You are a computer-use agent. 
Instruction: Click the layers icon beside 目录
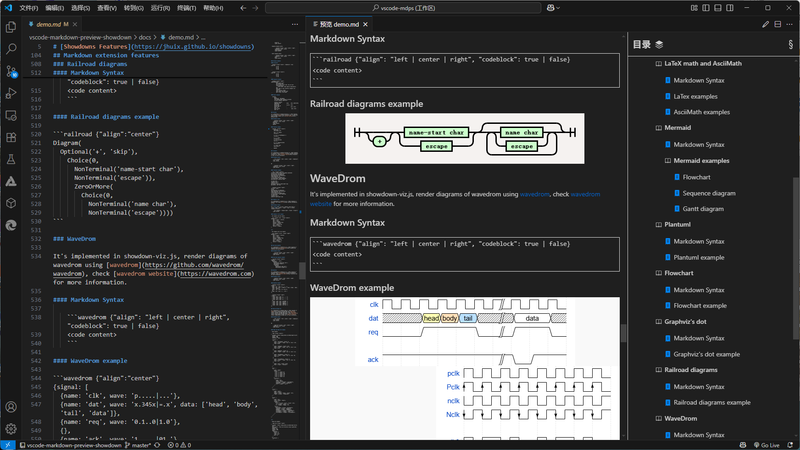click(659, 44)
